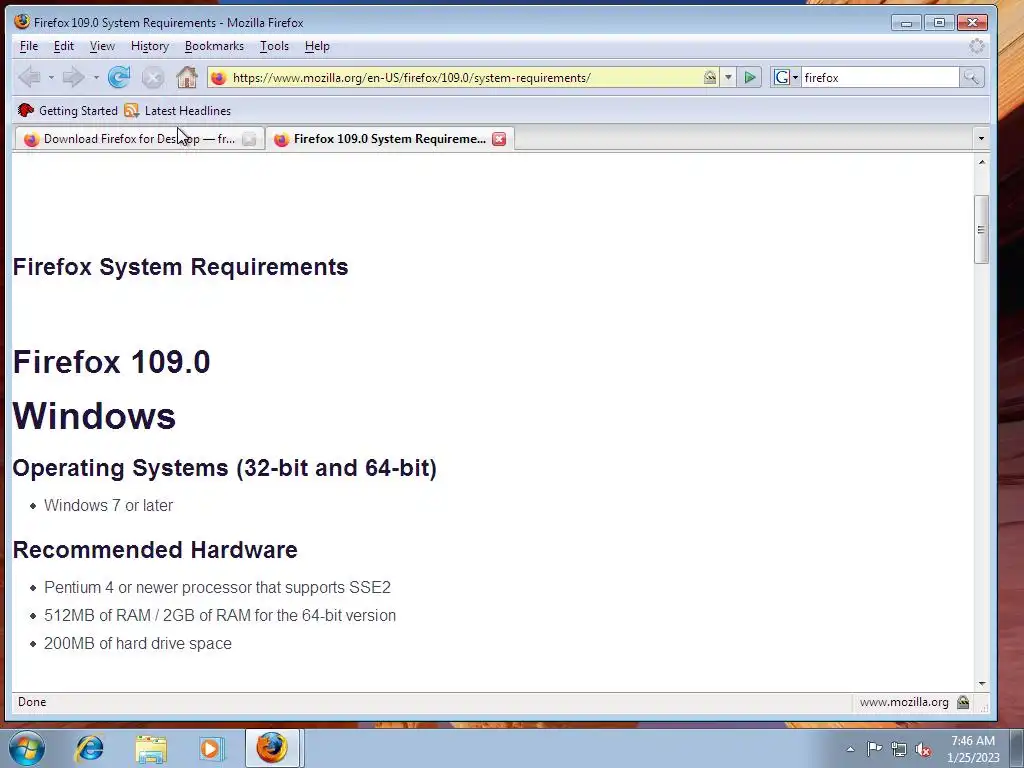Image resolution: width=1024 pixels, height=768 pixels.
Task: Open the Back history dropdown arrow
Action: pyautogui.click(x=51, y=77)
